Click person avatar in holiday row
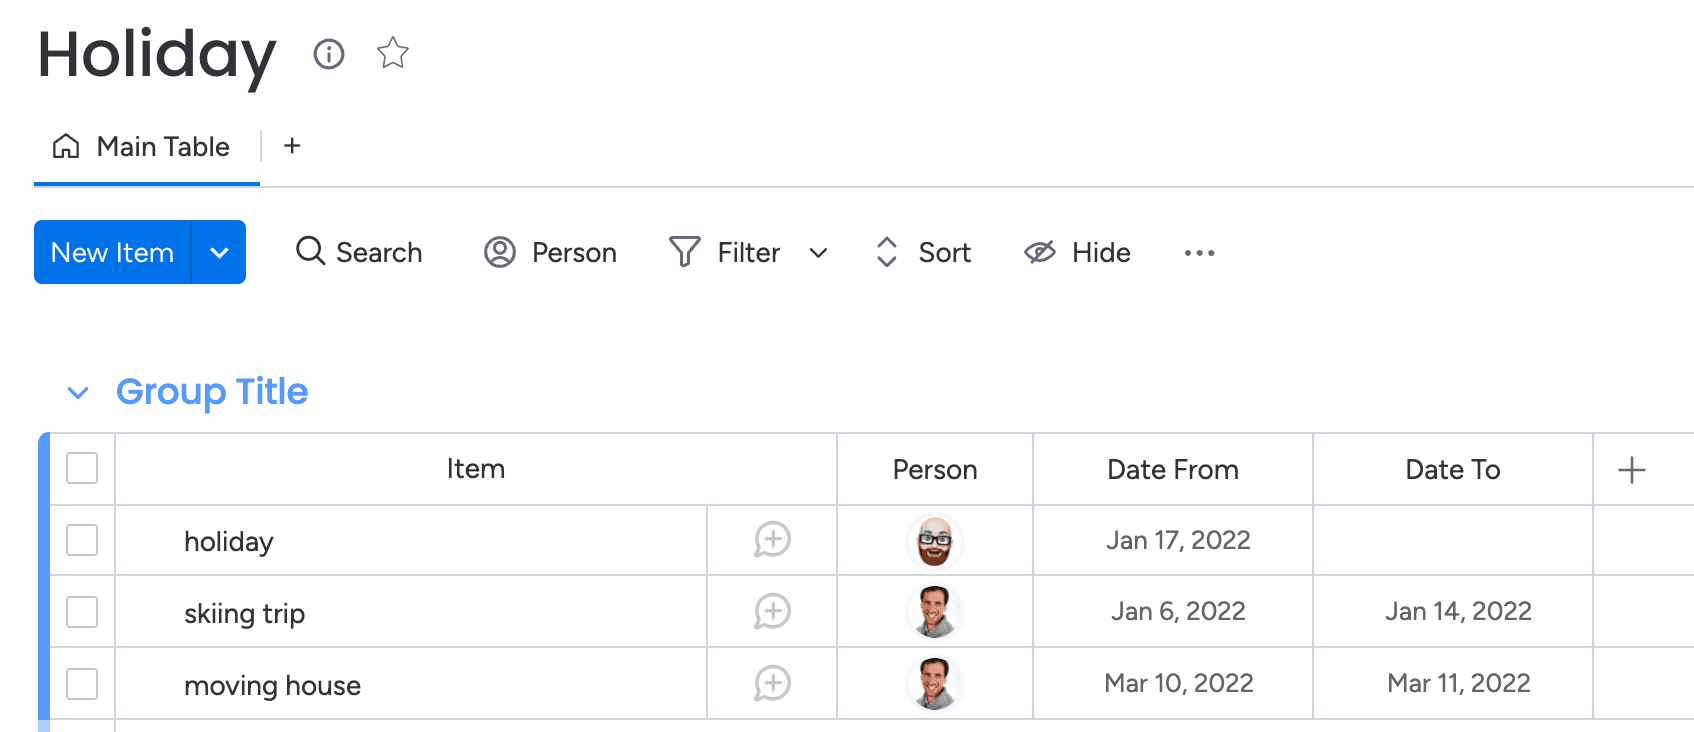This screenshot has height=732, width=1694. click(x=935, y=541)
